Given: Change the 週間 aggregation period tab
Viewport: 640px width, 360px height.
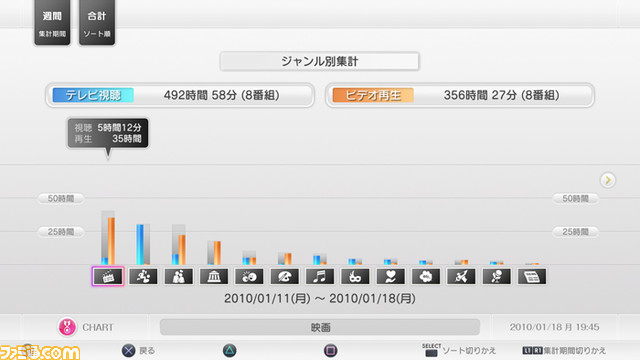Looking at the screenshot, I should click(52, 22).
